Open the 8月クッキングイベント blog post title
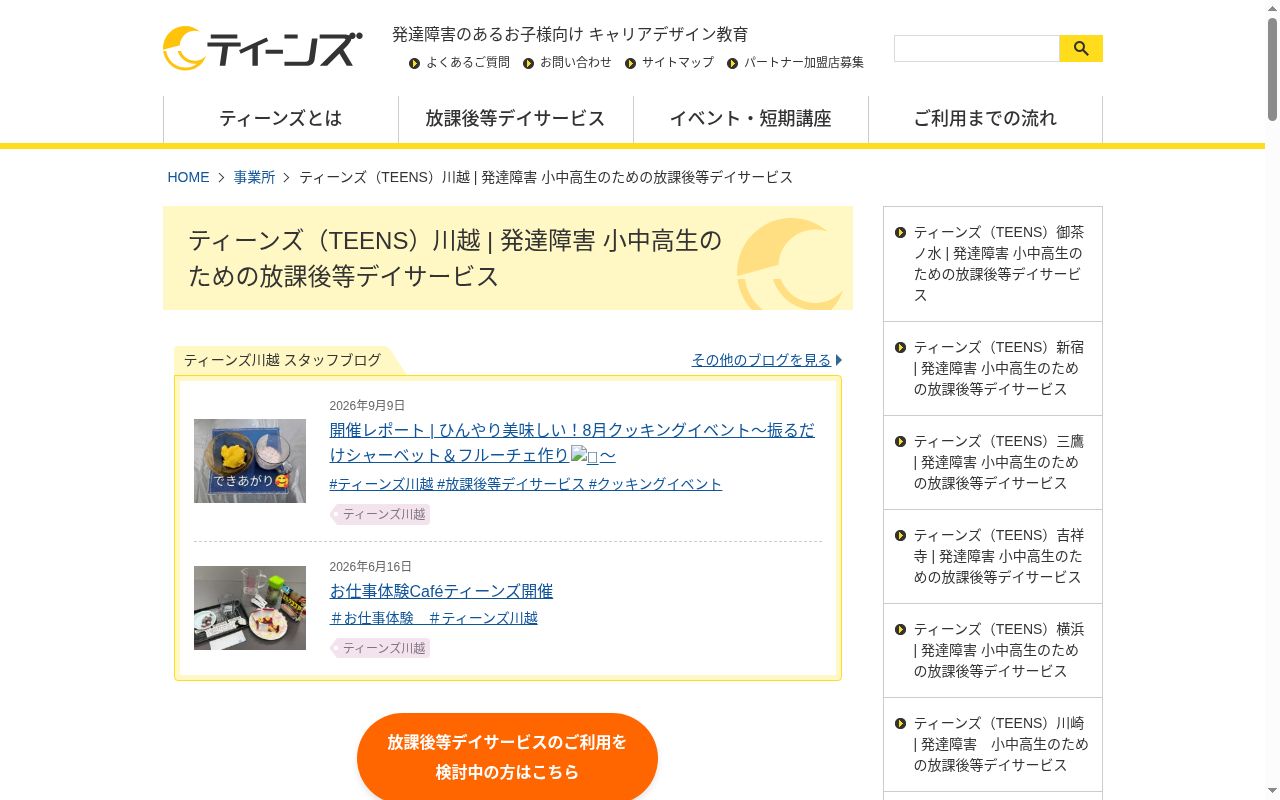The height and width of the screenshot is (800, 1280). pos(572,442)
